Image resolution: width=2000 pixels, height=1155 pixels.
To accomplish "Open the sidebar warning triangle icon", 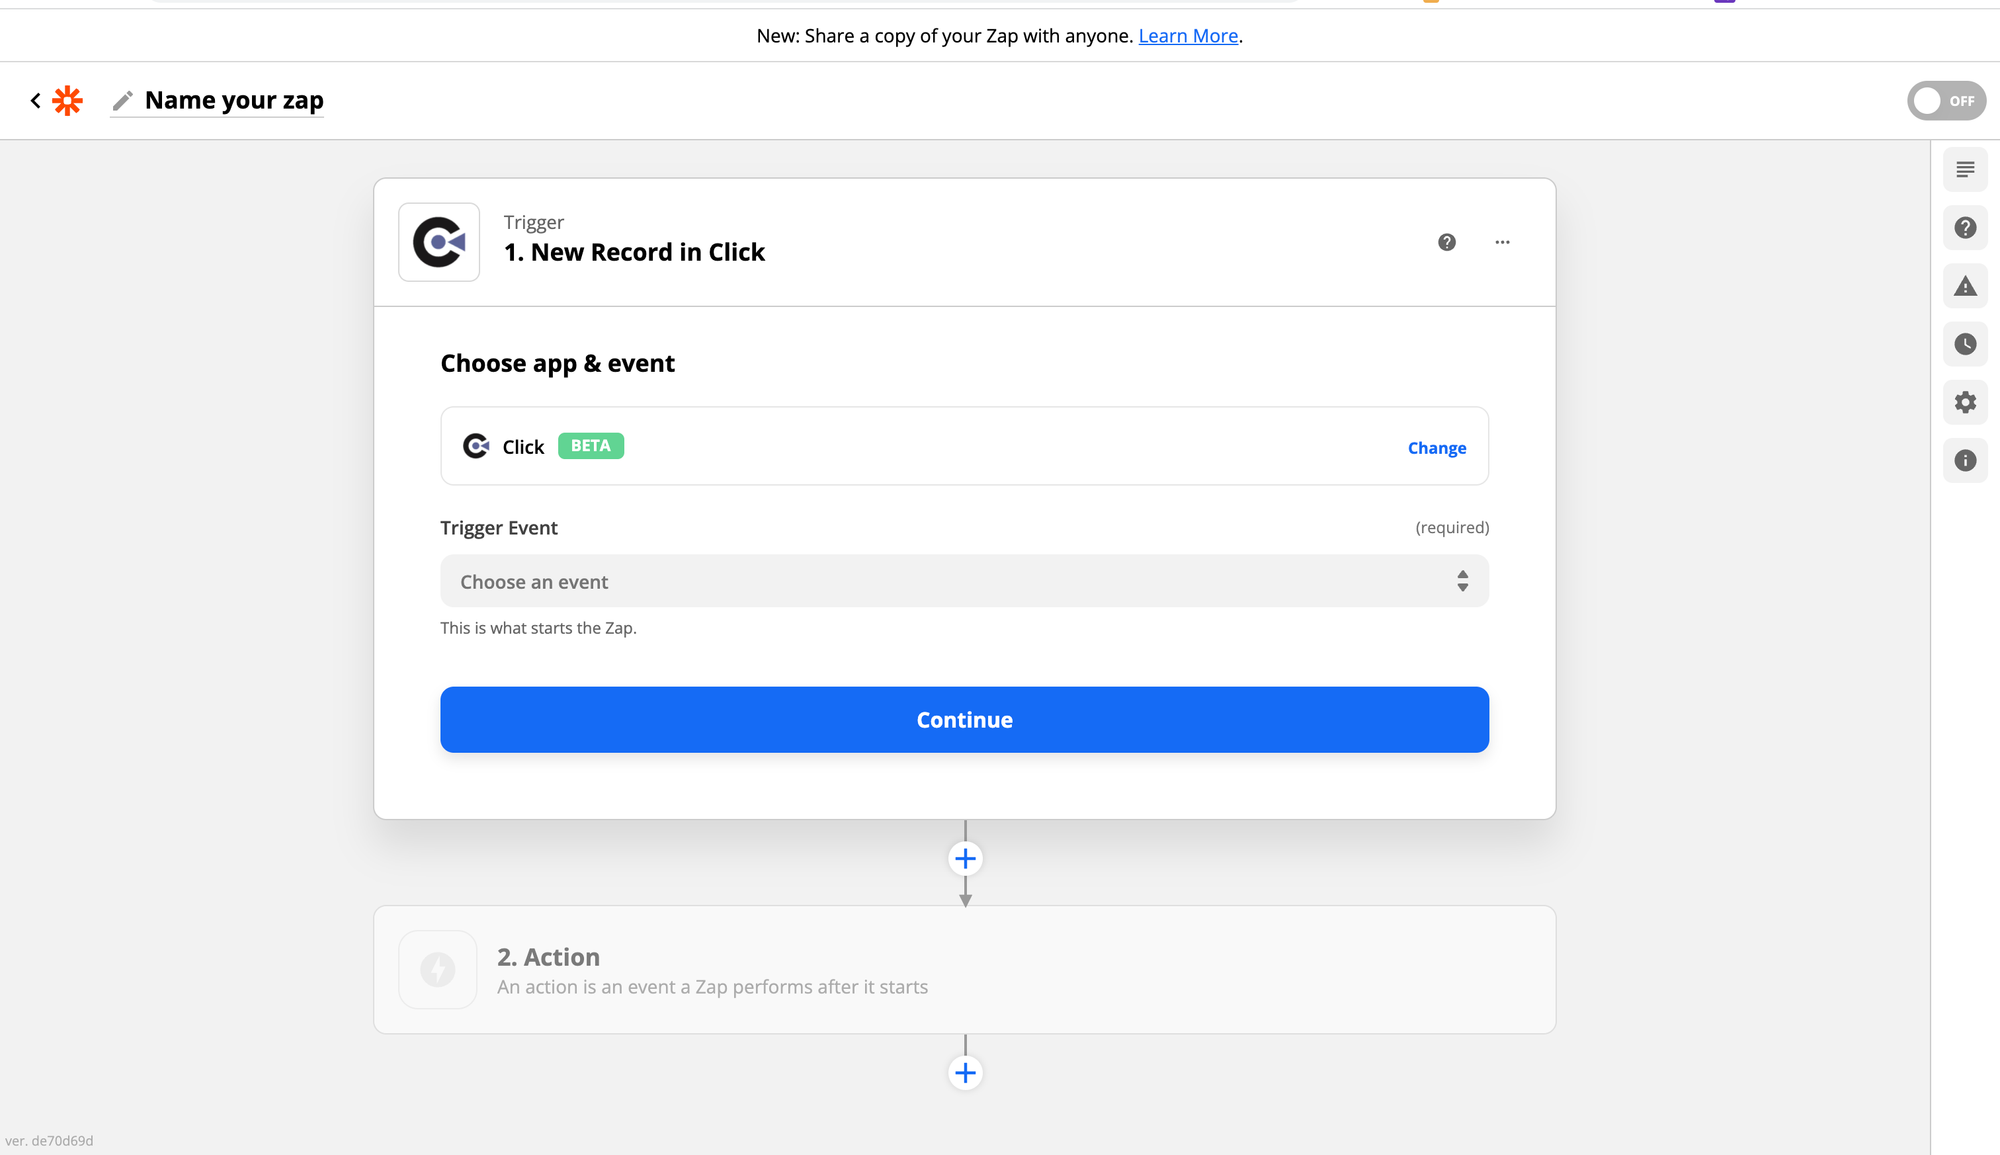I will (1965, 286).
